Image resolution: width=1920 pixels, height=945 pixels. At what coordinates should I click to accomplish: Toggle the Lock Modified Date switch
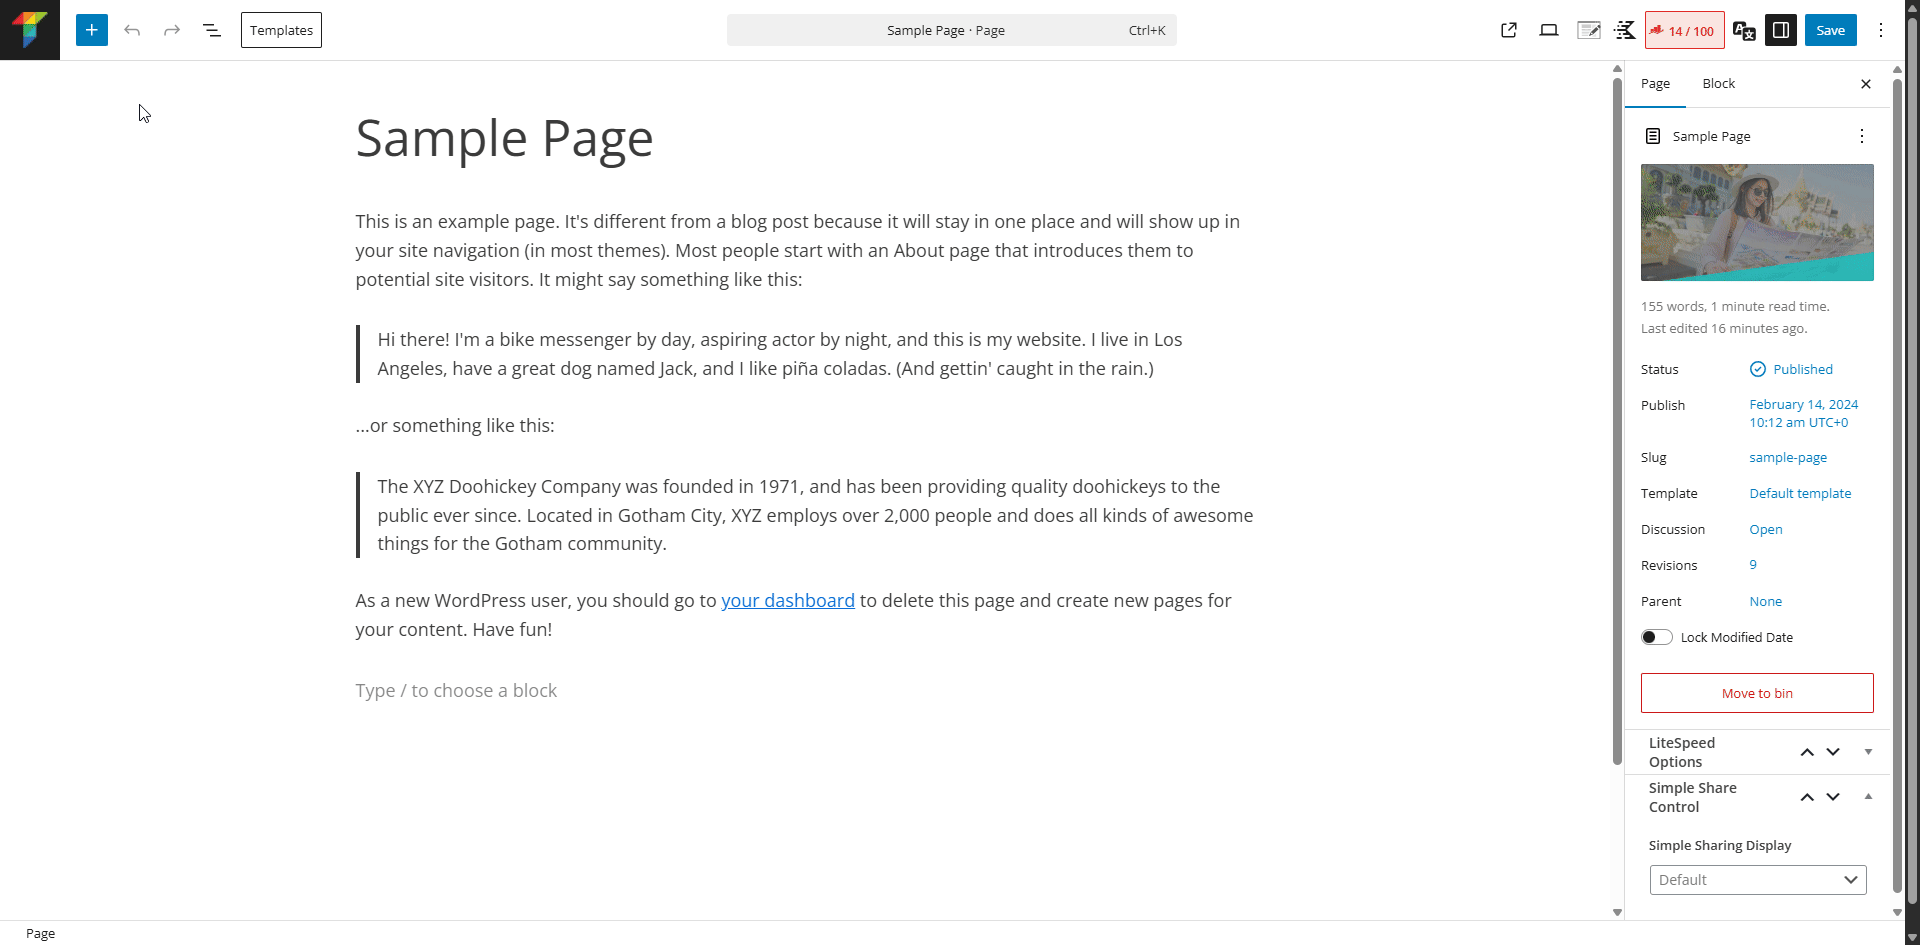[1656, 637]
